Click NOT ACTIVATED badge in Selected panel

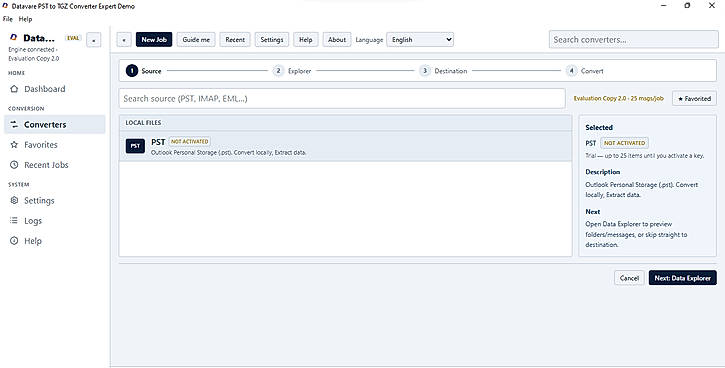[624, 143]
